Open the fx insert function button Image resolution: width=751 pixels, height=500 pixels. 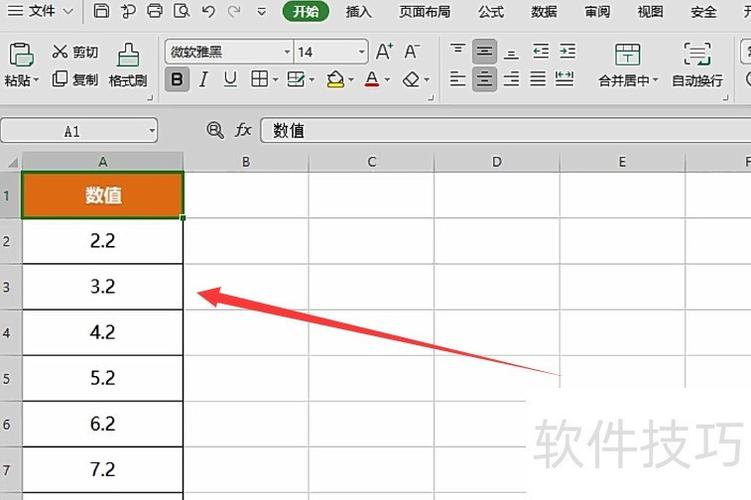[243, 130]
